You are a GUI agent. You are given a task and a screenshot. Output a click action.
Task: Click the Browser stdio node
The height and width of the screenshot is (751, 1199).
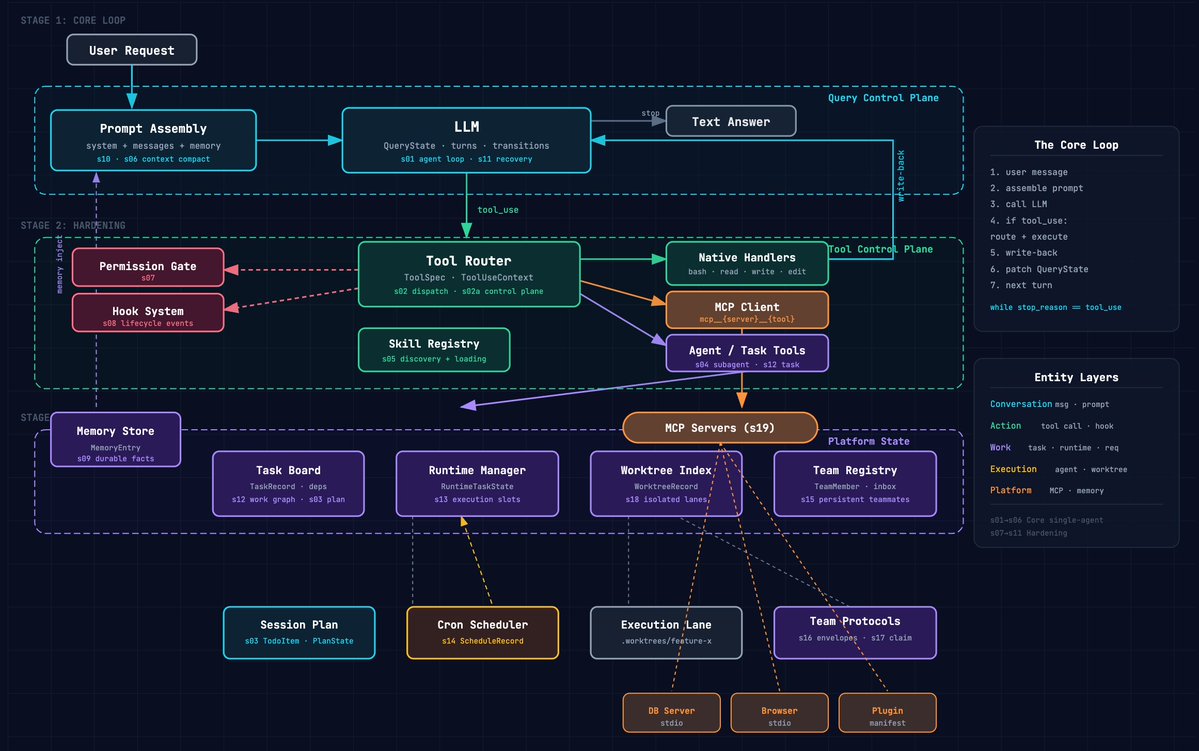click(x=779, y=712)
